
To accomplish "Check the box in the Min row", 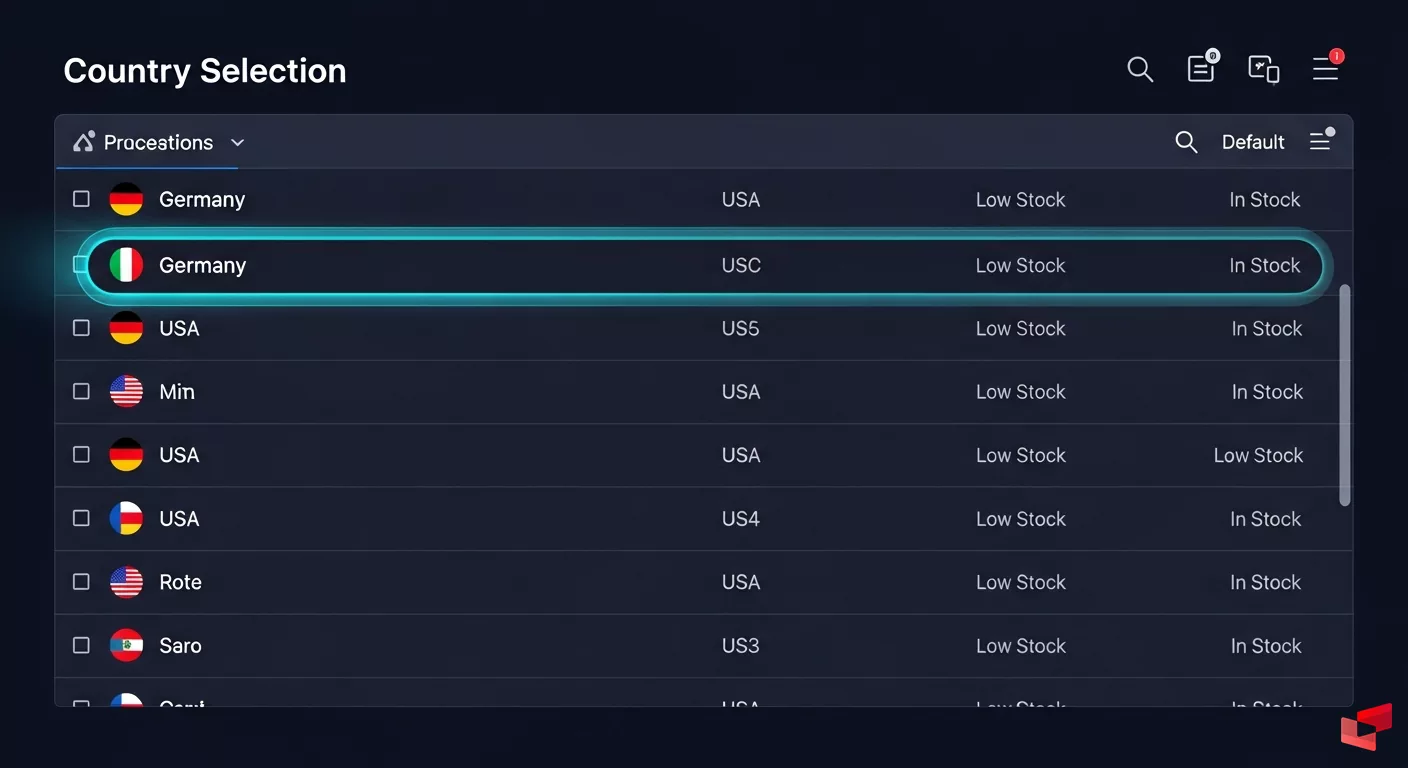I will (x=82, y=392).
